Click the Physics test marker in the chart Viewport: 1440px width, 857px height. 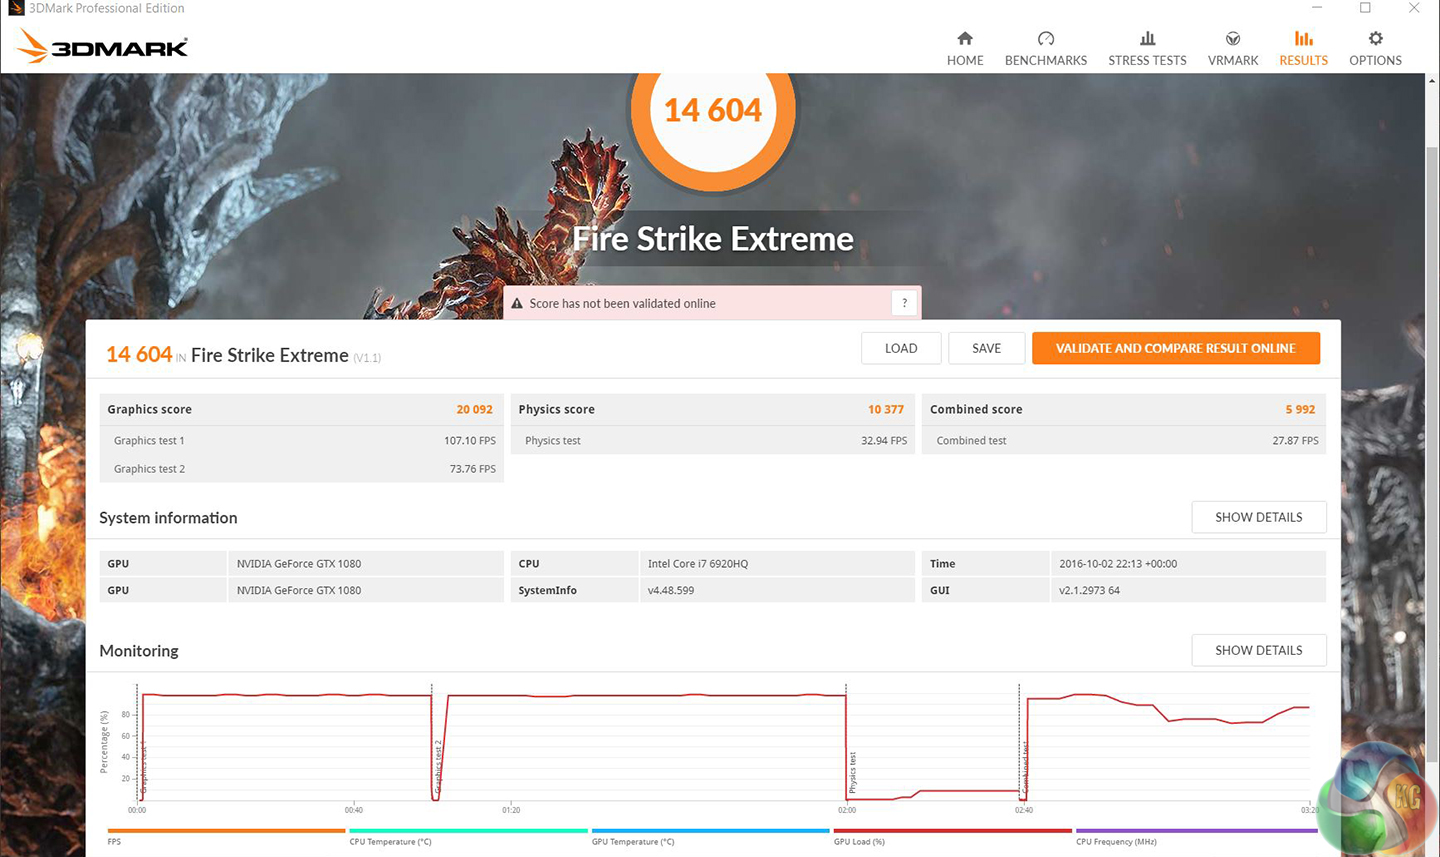point(852,772)
